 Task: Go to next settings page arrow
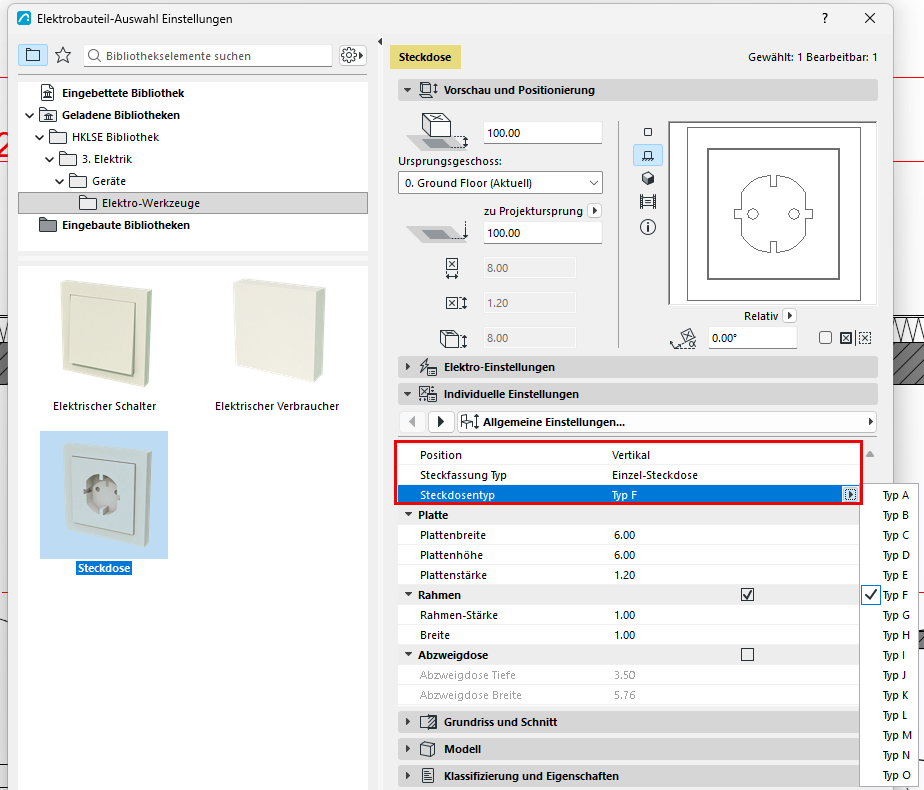point(440,422)
